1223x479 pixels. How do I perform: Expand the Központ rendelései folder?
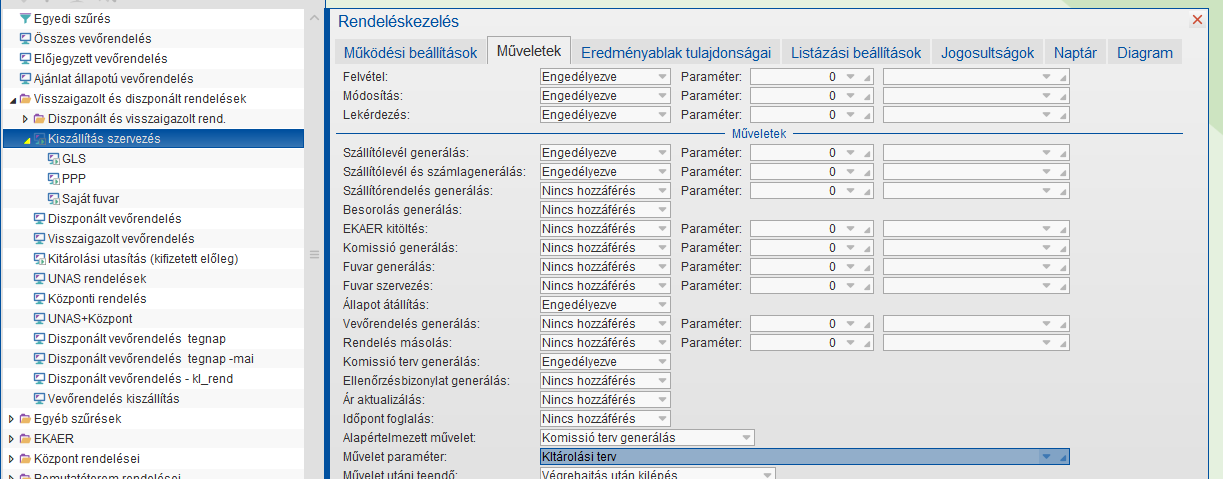[12, 458]
